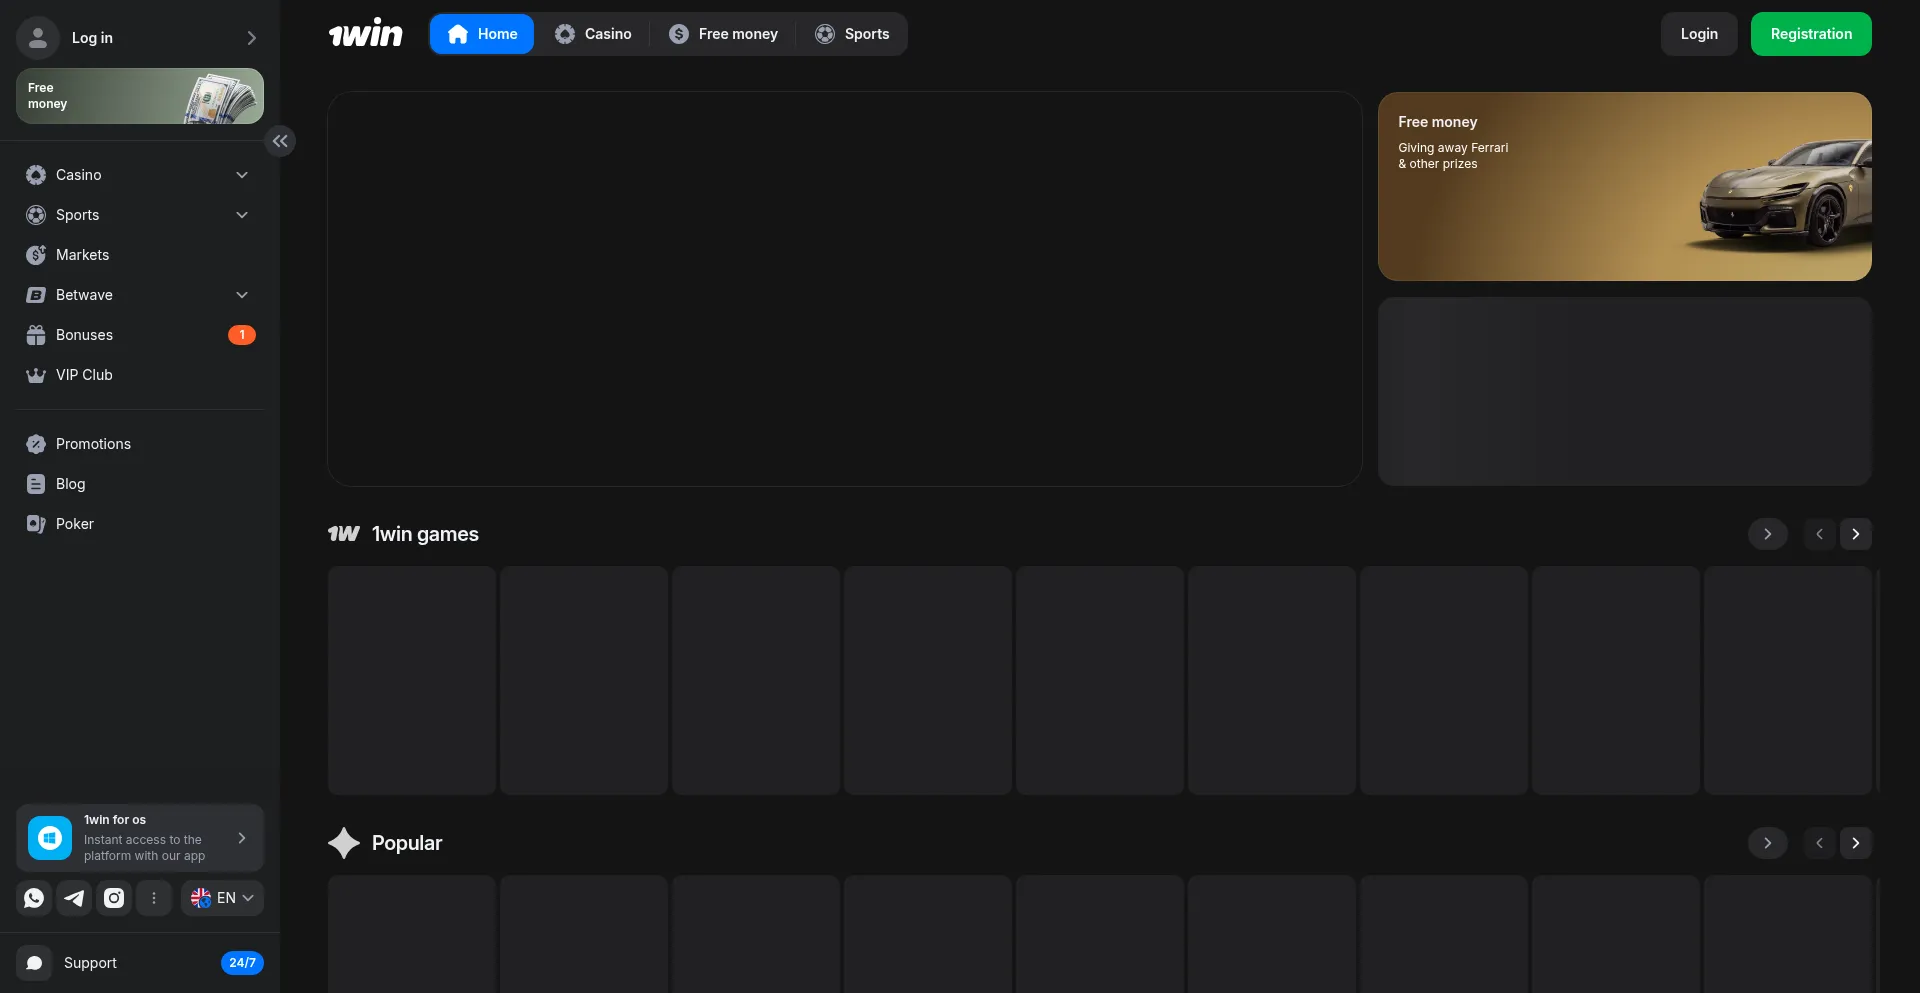The image size is (1920, 993).
Task: Click the 'Giving away Ferrari & other prizes' text
Action: pyautogui.click(x=1453, y=156)
